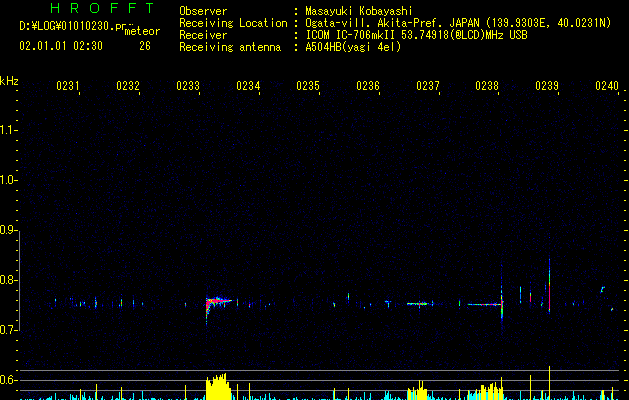Click the meteor count value 26
Viewport: 629px width, 400px height.
(x=145, y=46)
